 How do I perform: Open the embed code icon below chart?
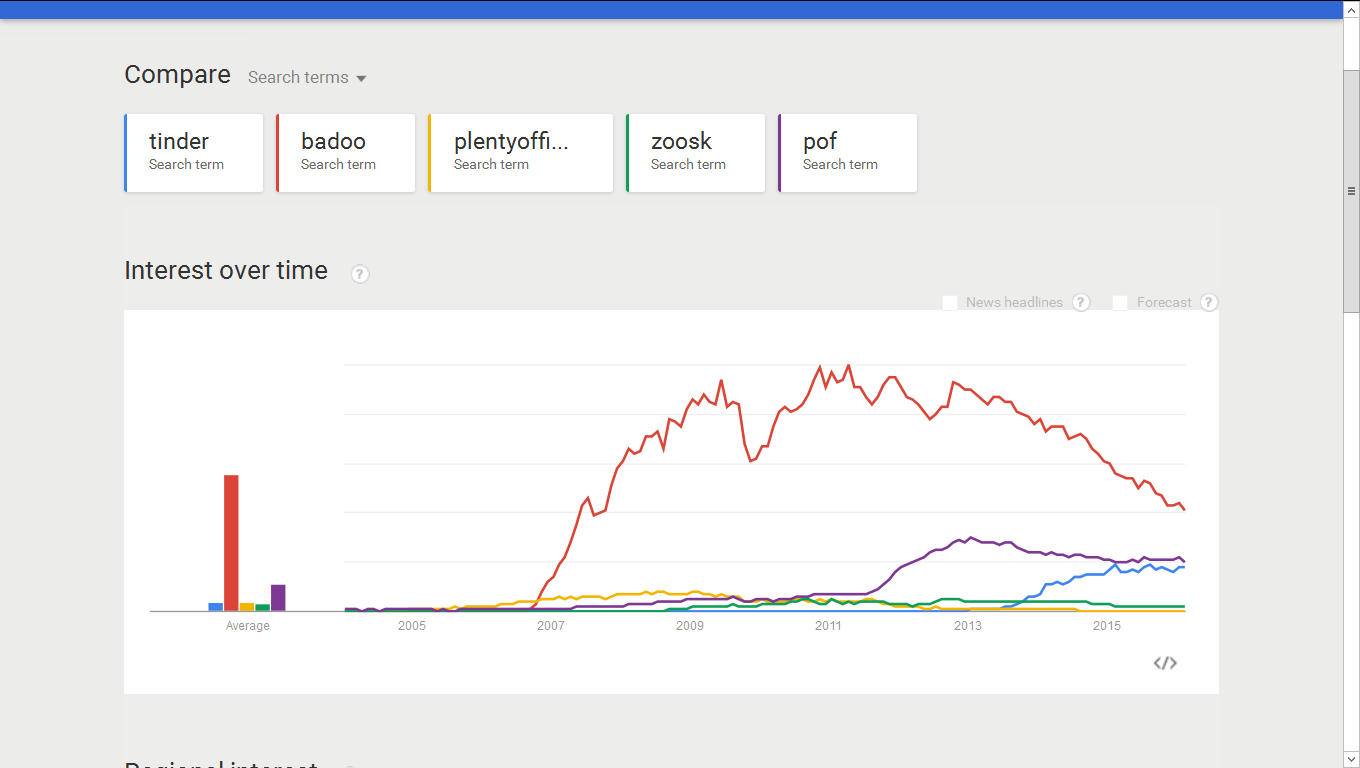1165,663
